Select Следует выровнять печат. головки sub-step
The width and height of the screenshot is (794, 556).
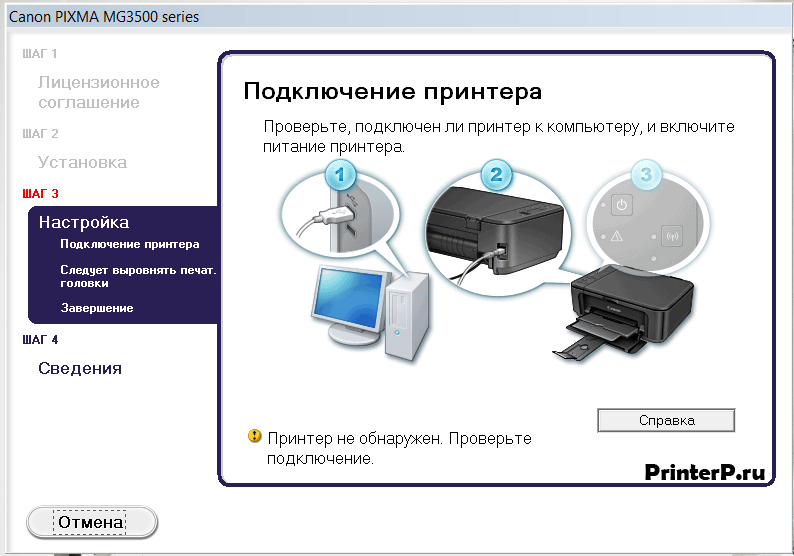(x=138, y=276)
